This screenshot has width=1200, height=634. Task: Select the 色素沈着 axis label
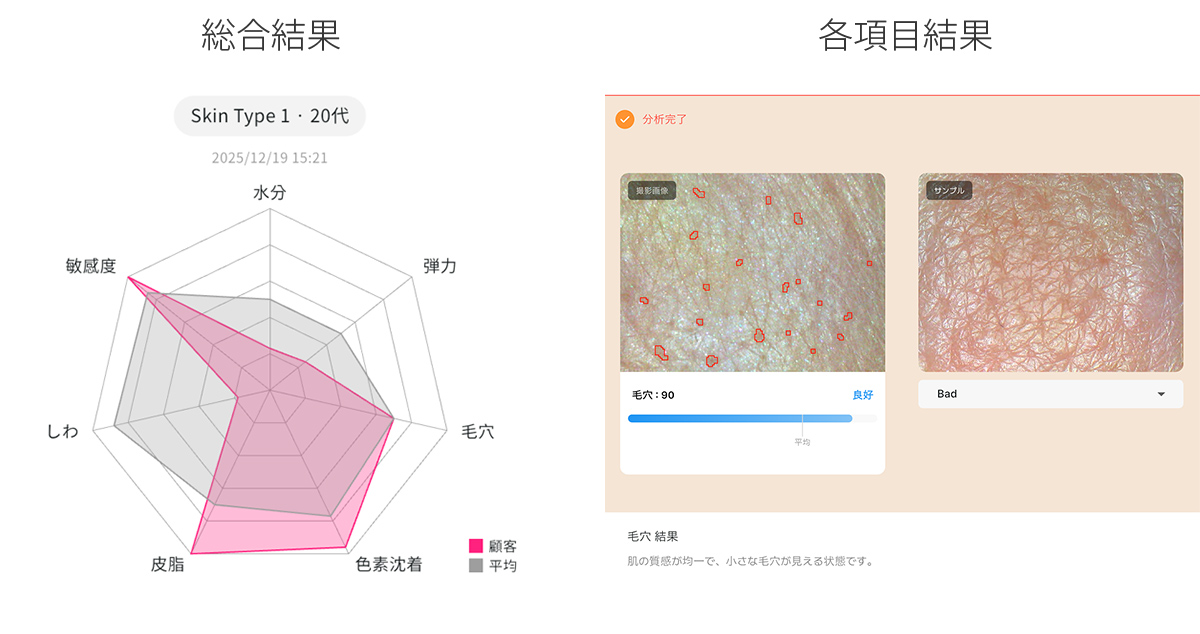389,565
